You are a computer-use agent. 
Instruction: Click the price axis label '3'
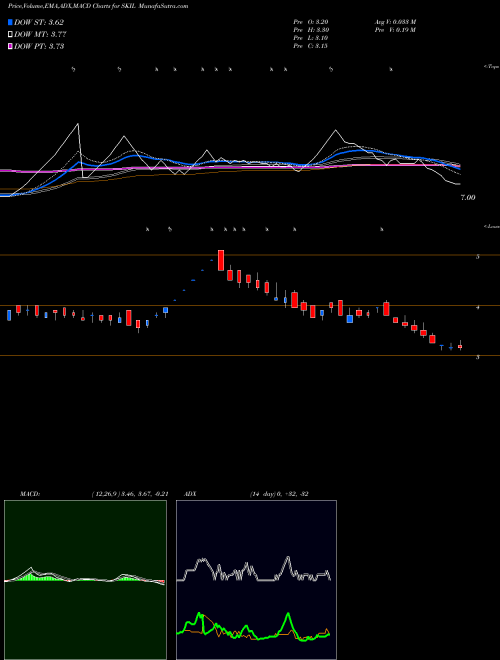point(477,357)
